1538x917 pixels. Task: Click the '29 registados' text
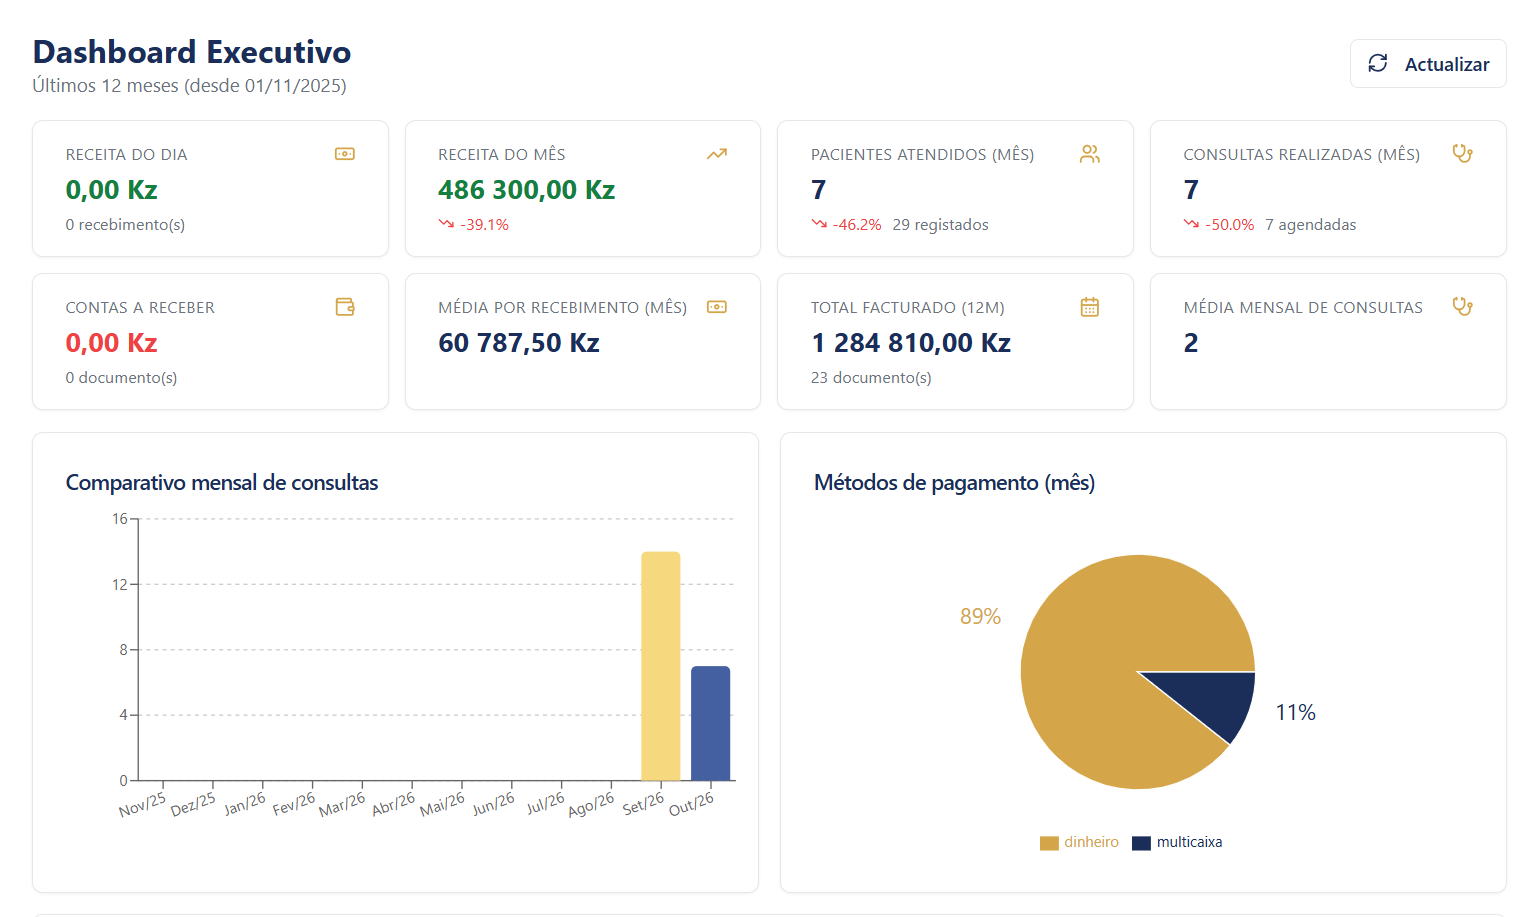point(940,225)
